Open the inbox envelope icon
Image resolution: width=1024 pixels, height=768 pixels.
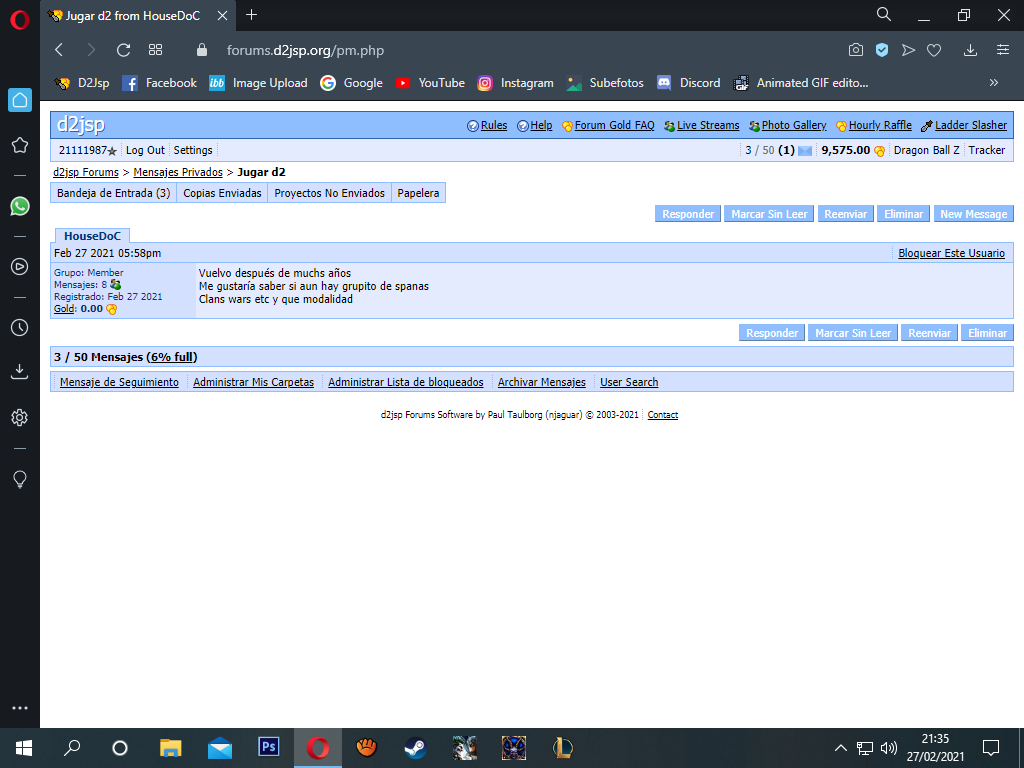click(x=805, y=151)
